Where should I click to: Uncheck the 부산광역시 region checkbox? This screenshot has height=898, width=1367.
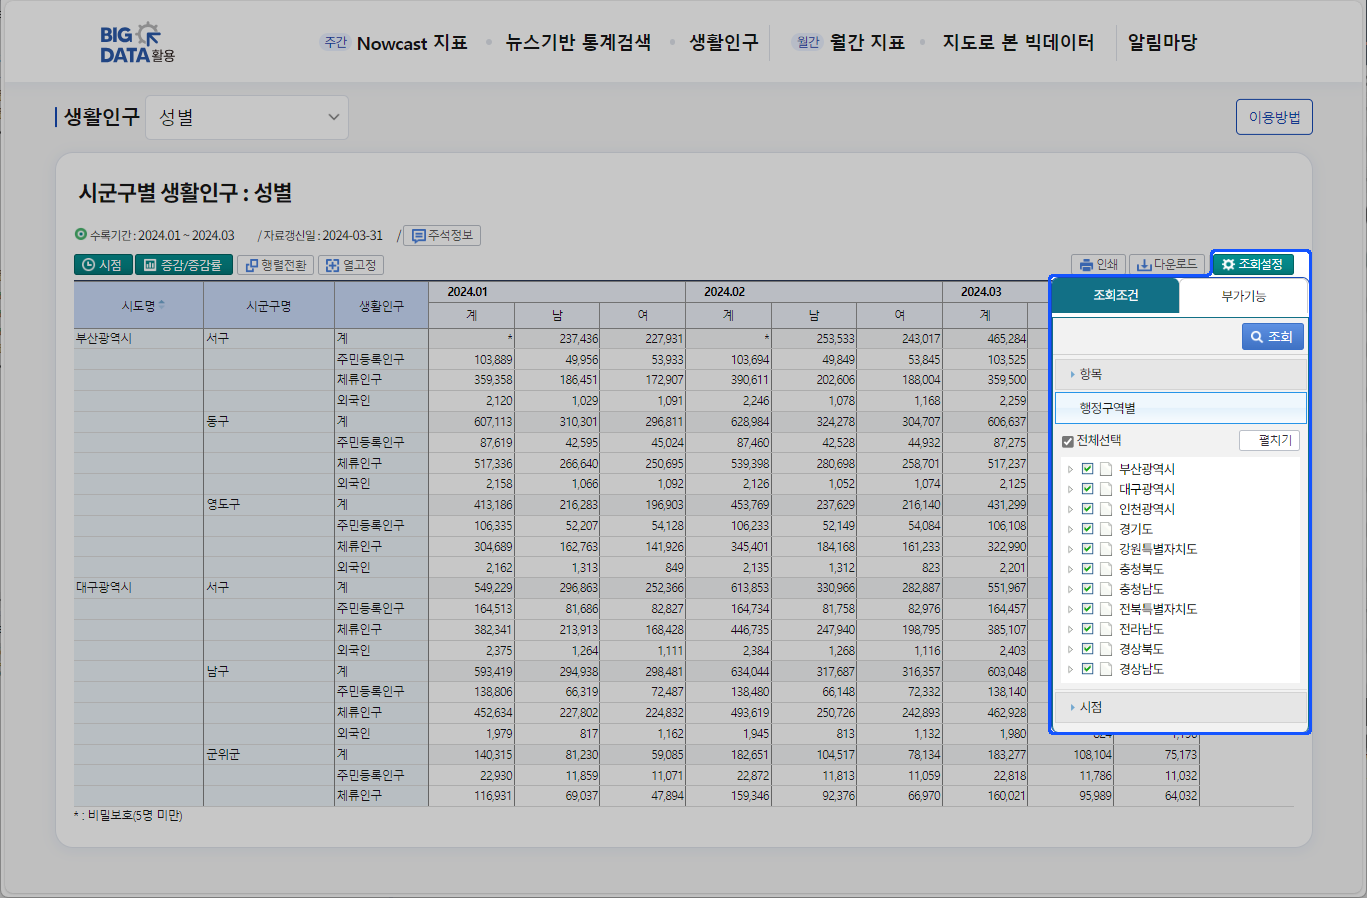pos(1087,469)
